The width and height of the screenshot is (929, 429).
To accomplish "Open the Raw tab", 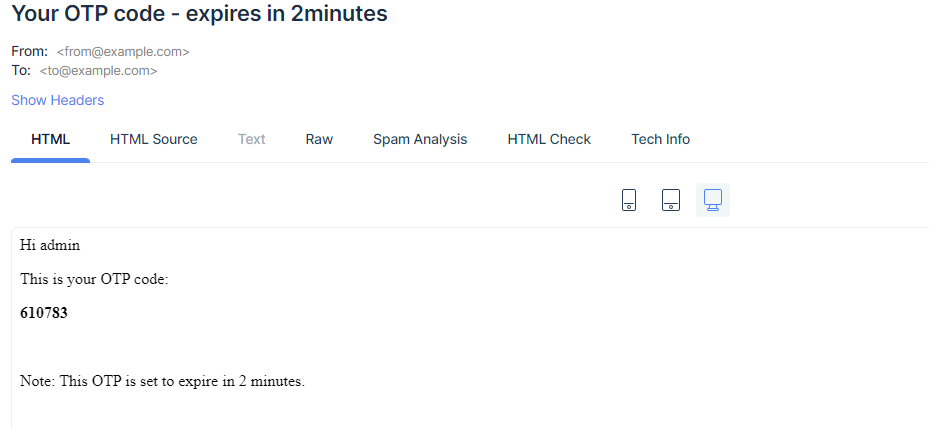I will point(319,139).
